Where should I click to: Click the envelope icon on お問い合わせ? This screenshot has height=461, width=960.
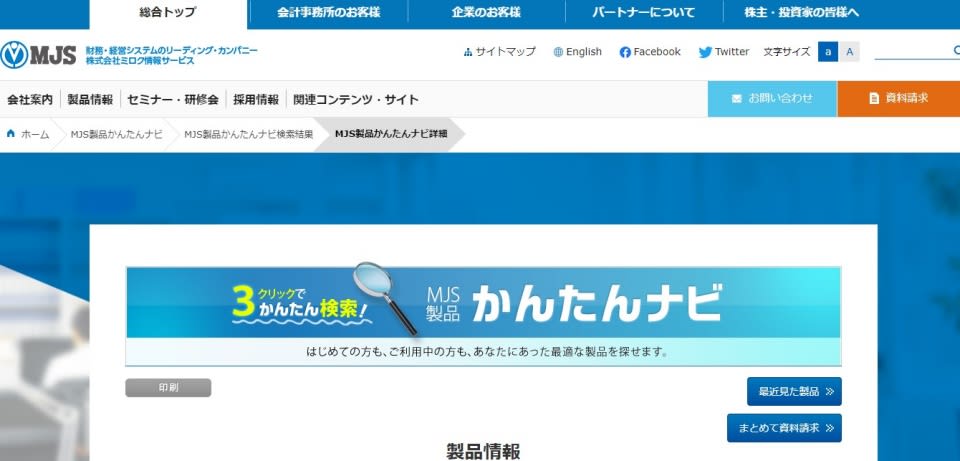737,99
